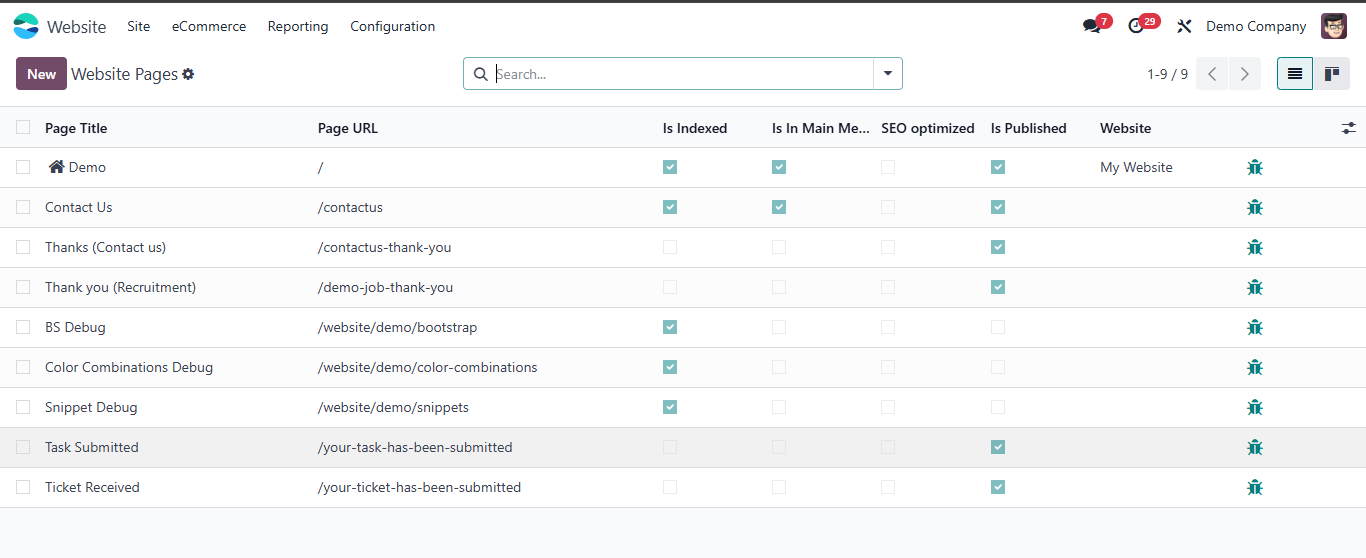1366x558 pixels.
Task: Open the Configuration menu
Action: [x=393, y=26]
